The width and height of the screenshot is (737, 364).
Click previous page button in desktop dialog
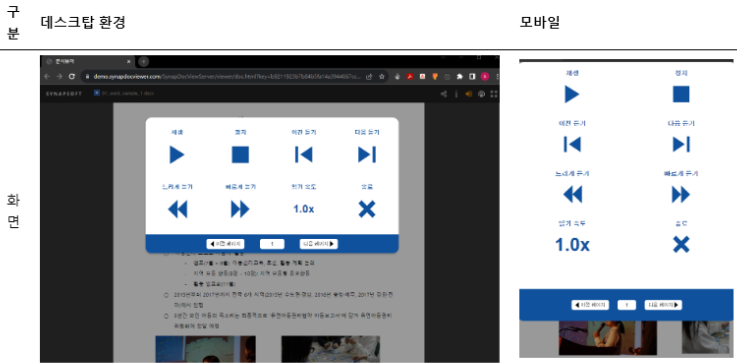(225, 244)
